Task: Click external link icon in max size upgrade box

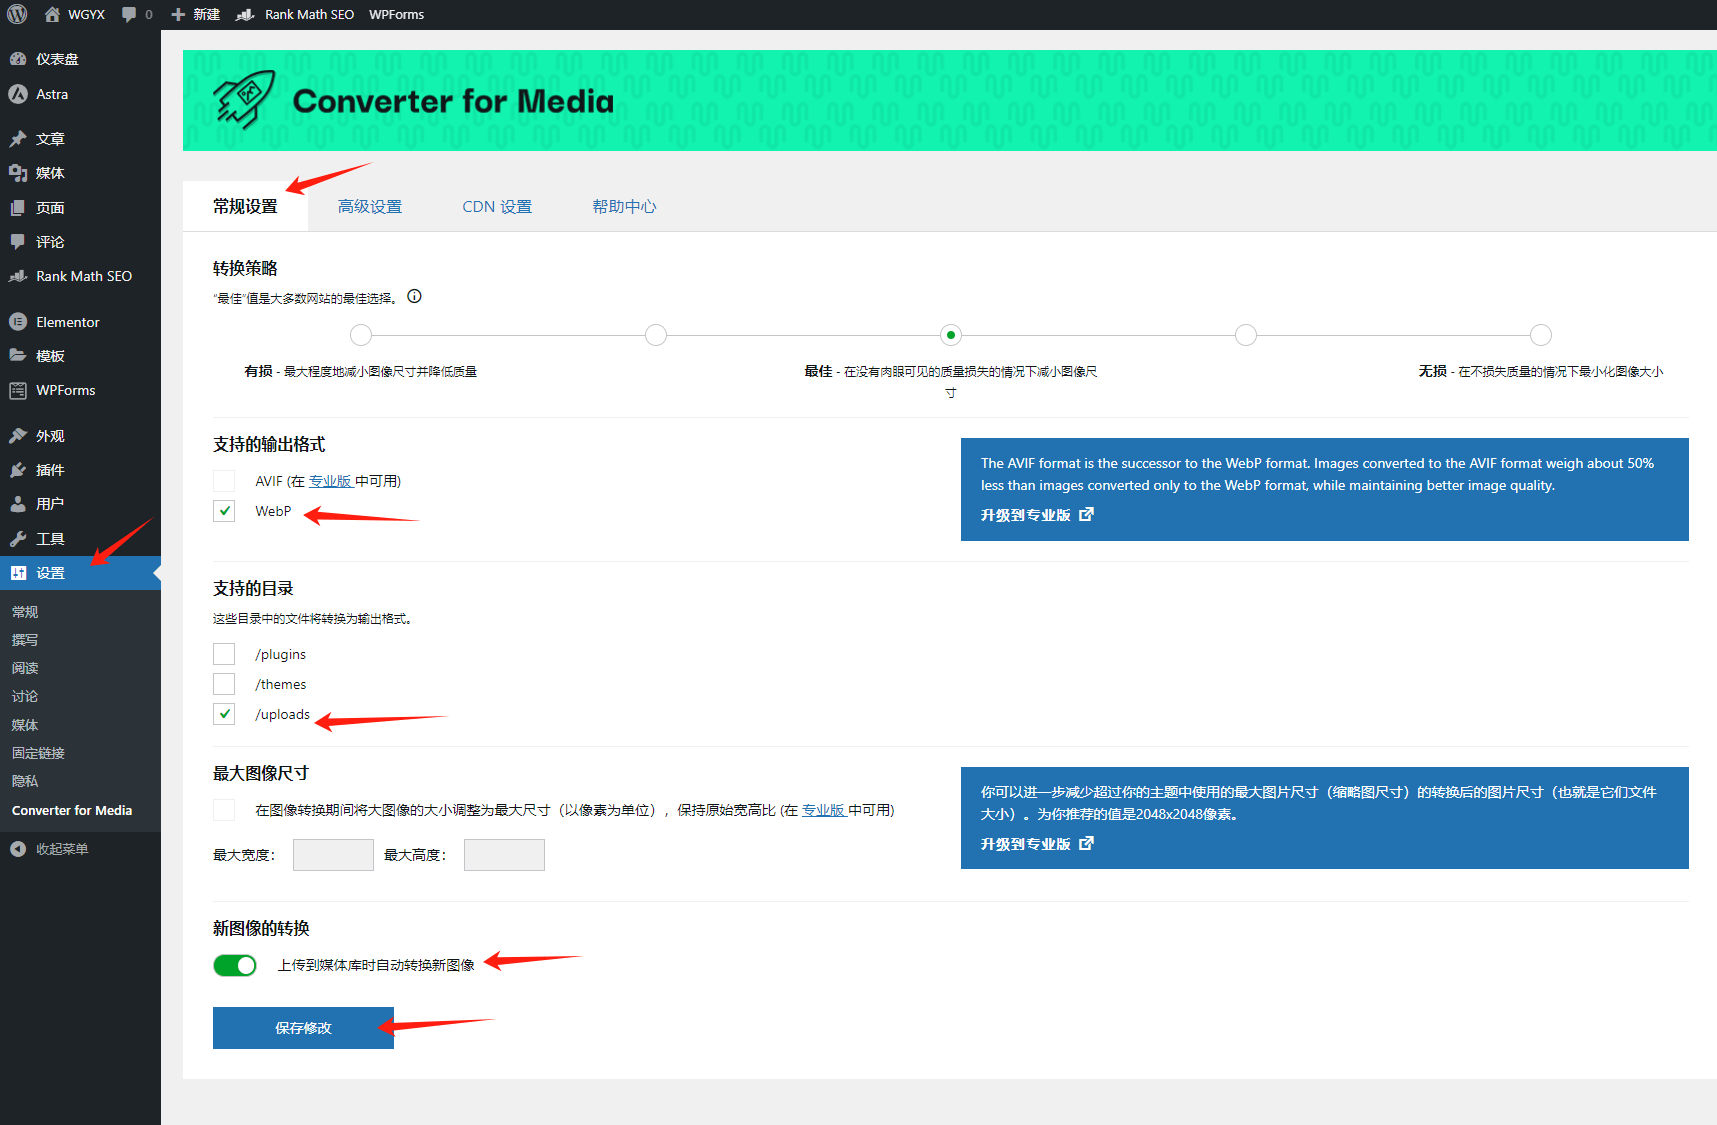Action: click(1086, 843)
